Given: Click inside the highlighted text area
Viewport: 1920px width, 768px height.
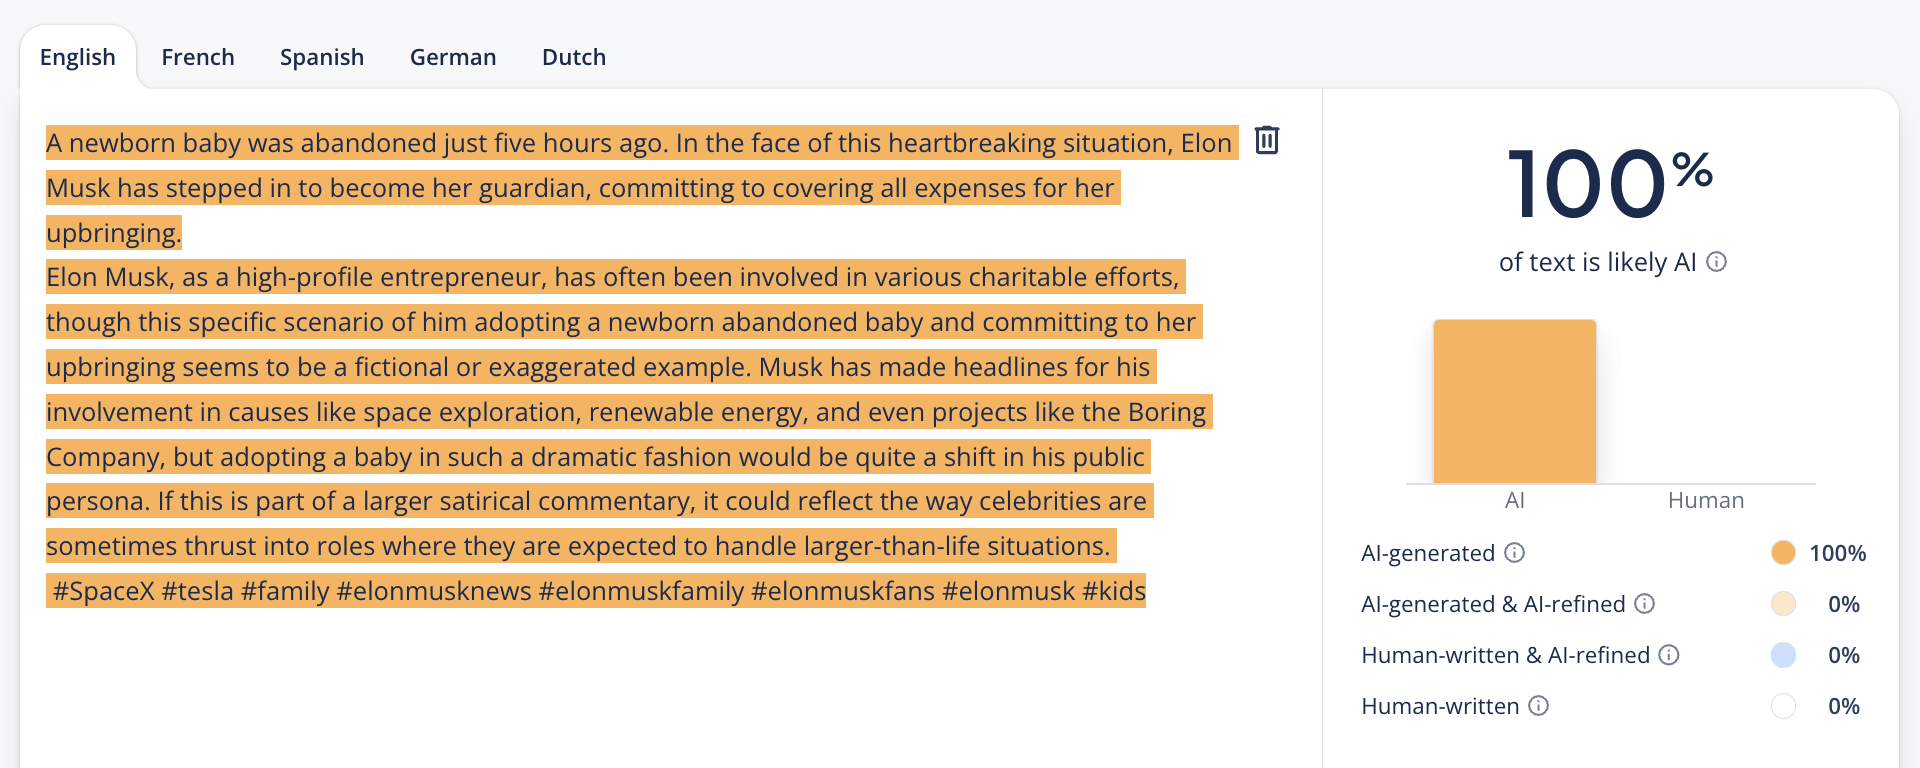Looking at the screenshot, I should click(640, 366).
